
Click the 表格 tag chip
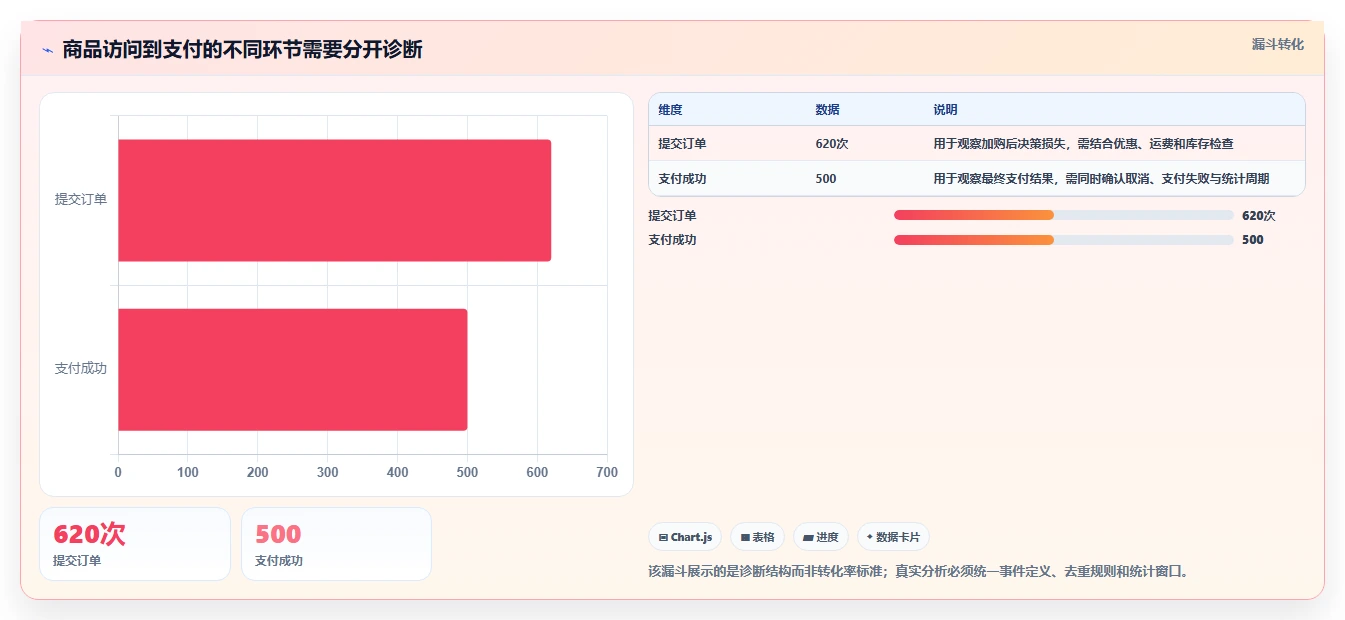click(757, 537)
